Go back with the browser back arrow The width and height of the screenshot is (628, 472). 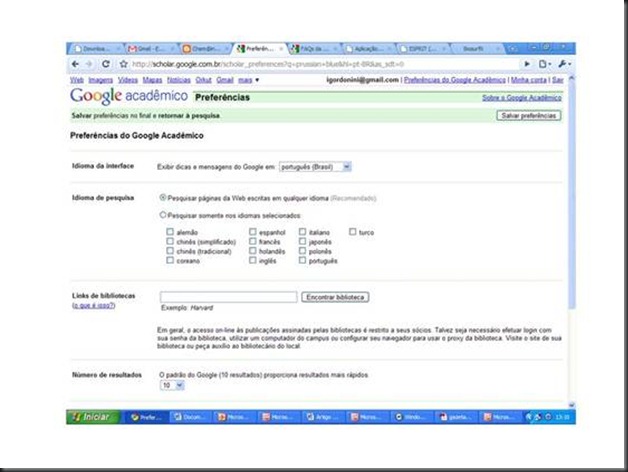75,64
